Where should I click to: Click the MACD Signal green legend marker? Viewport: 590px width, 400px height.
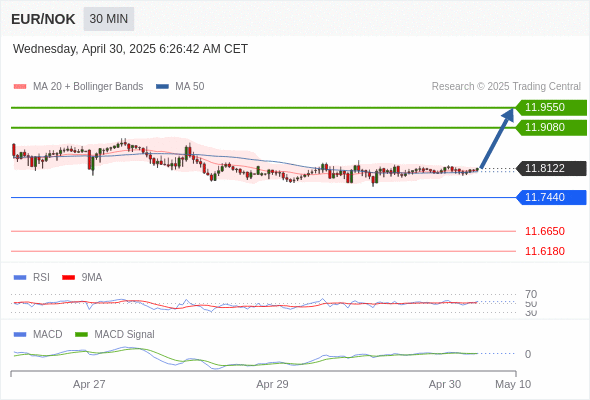pos(81,335)
